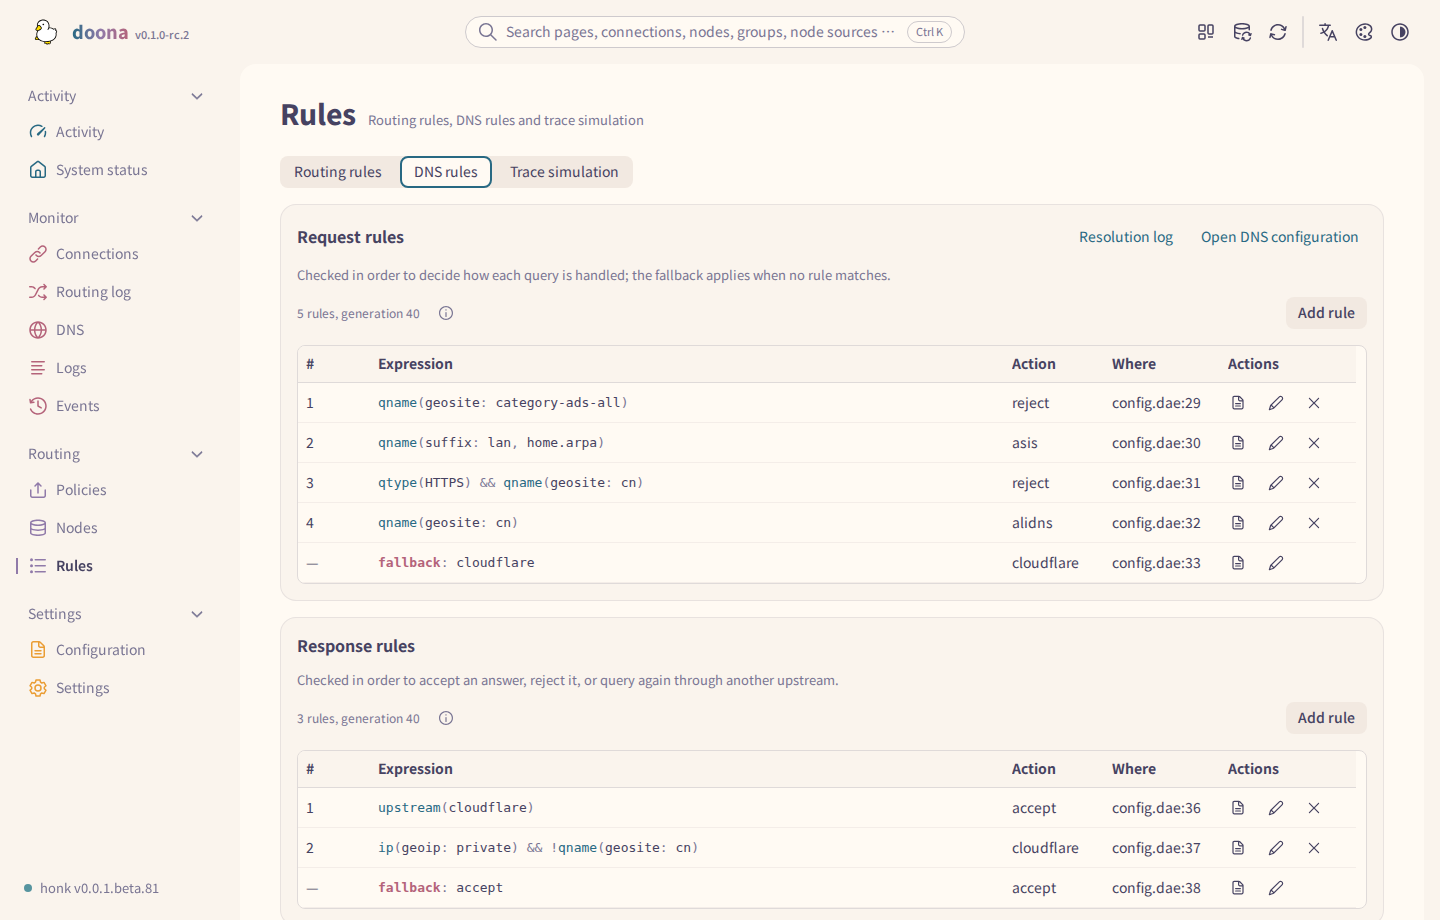Collapse the Monitor sidebar section
Image resolution: width=1440 pixels, height=920 pixels.
tap(197, 218)
